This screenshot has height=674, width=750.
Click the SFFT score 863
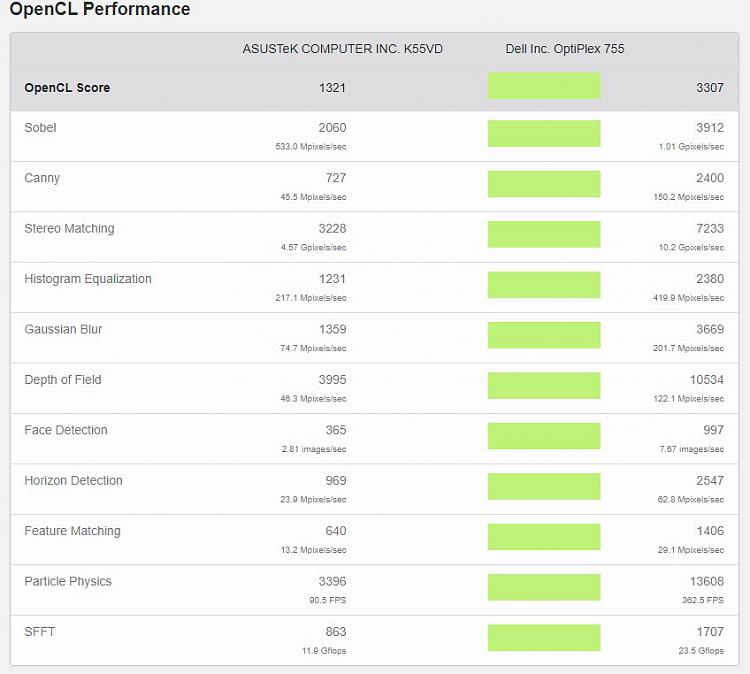point(336,632)
